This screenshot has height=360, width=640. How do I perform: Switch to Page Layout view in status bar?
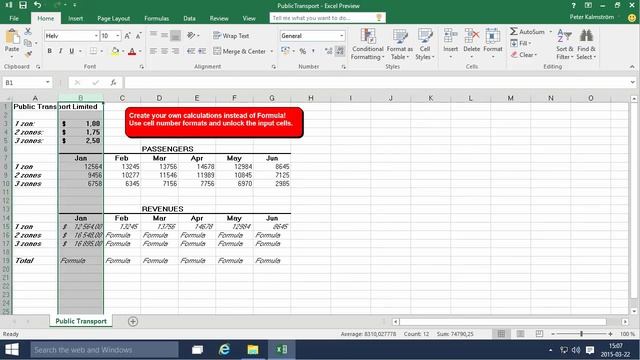tap(520, 334)
